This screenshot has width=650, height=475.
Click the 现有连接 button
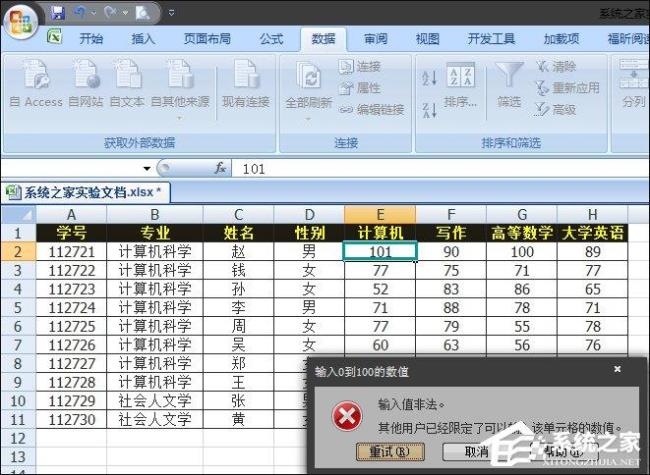click(246, 84)
